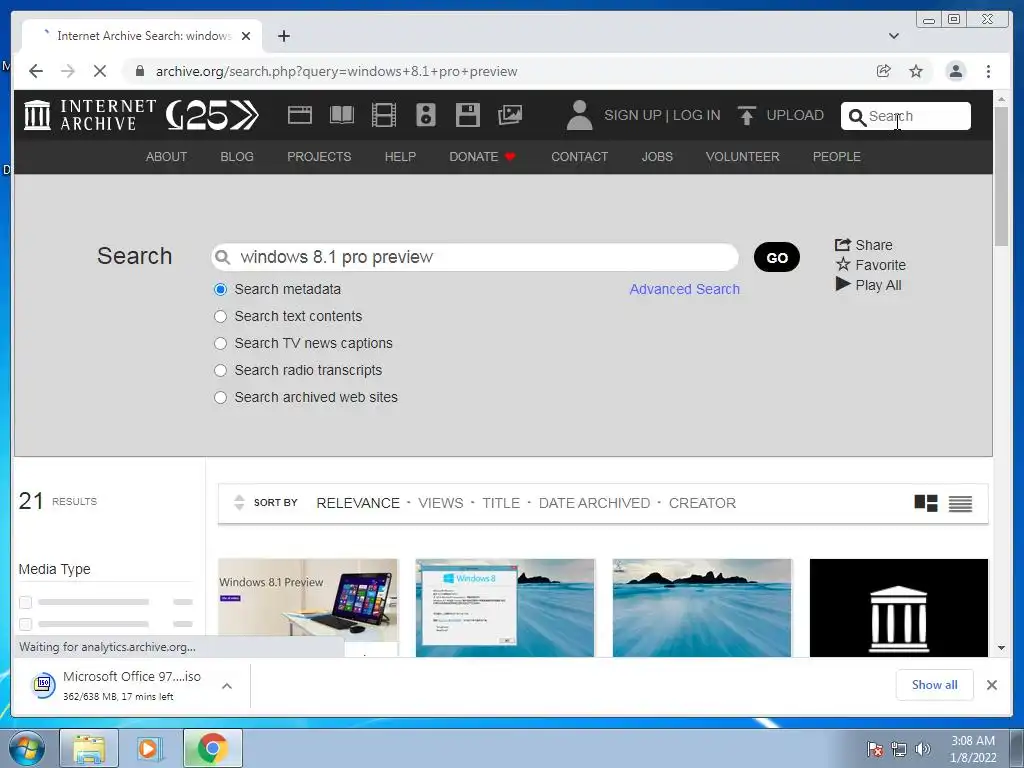Share this page from address bar
Screen dimensions: 1024x768
(884, 71)
